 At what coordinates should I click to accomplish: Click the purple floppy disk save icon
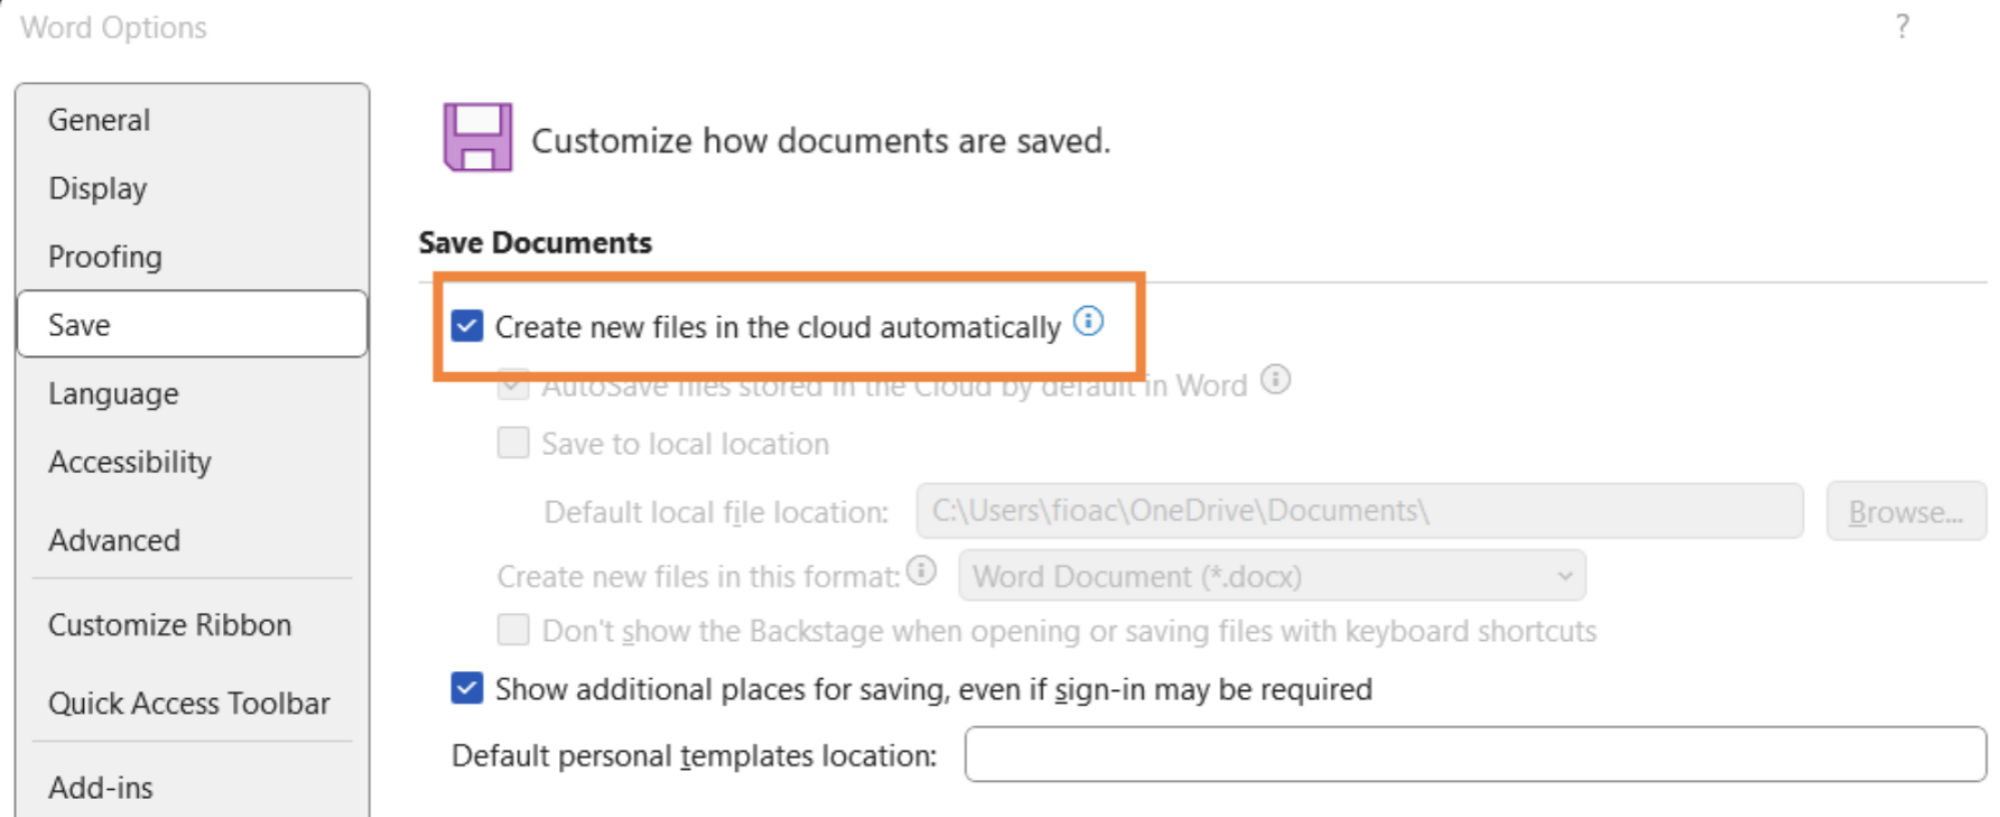click(478, 137)
